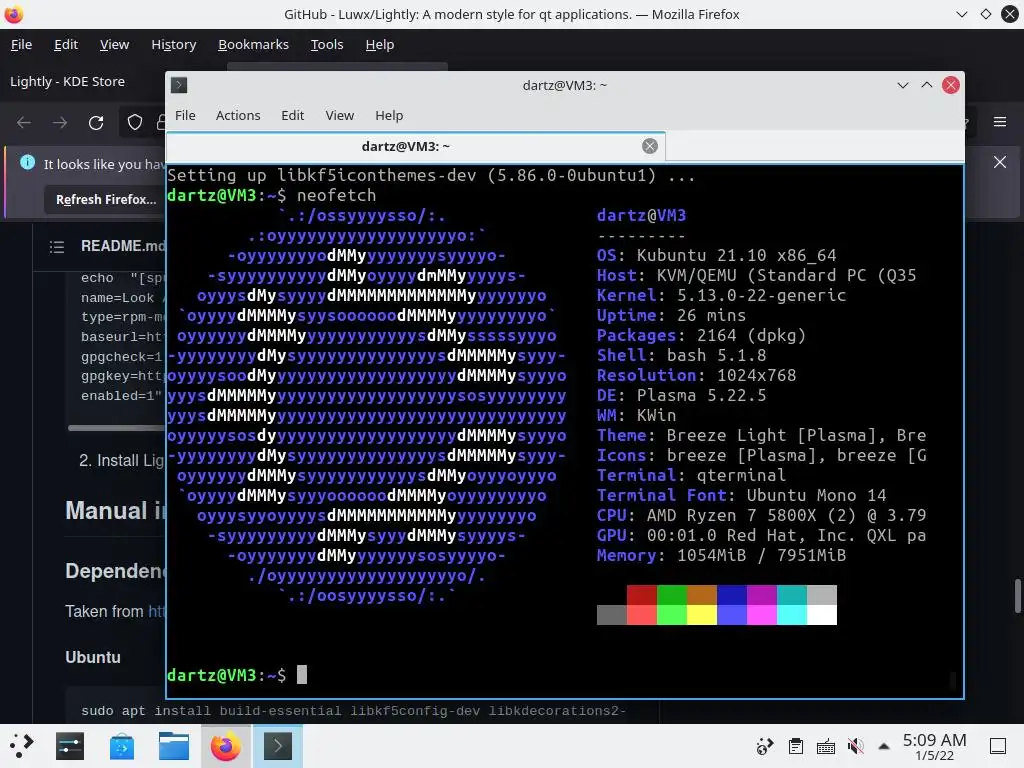Click 'Memory: 1054MiB / 7951MiB' line
Viewport: 1024px width, 768px height.
pos(721,556)
